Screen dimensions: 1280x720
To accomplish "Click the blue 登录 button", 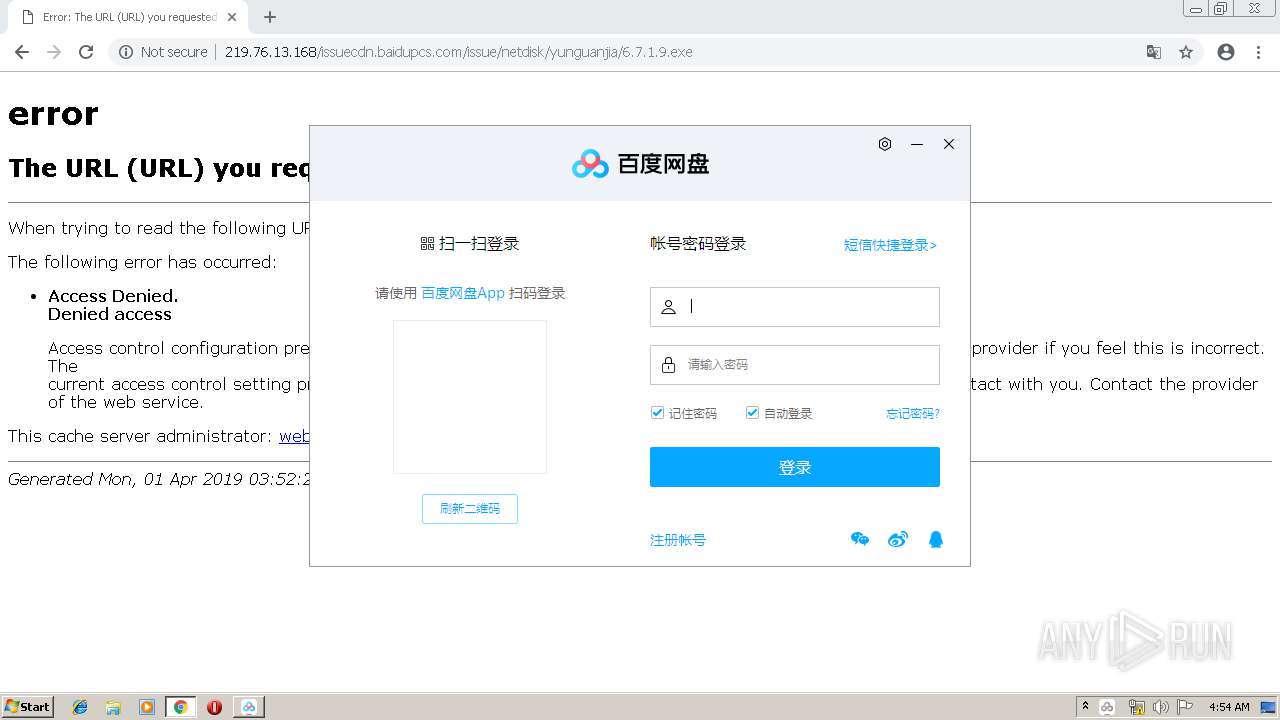I will pyautogui.click(x=795, y=467).
